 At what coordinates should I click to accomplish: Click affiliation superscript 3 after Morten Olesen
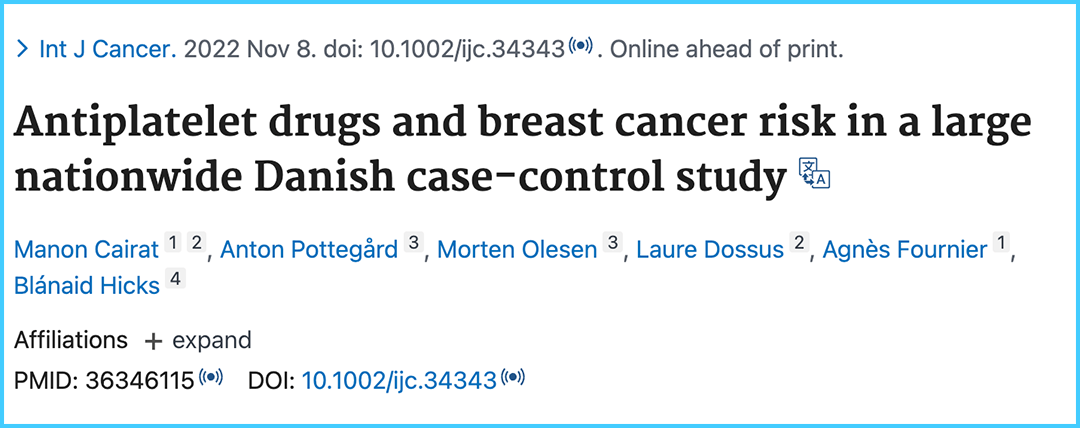click(613, 243)
